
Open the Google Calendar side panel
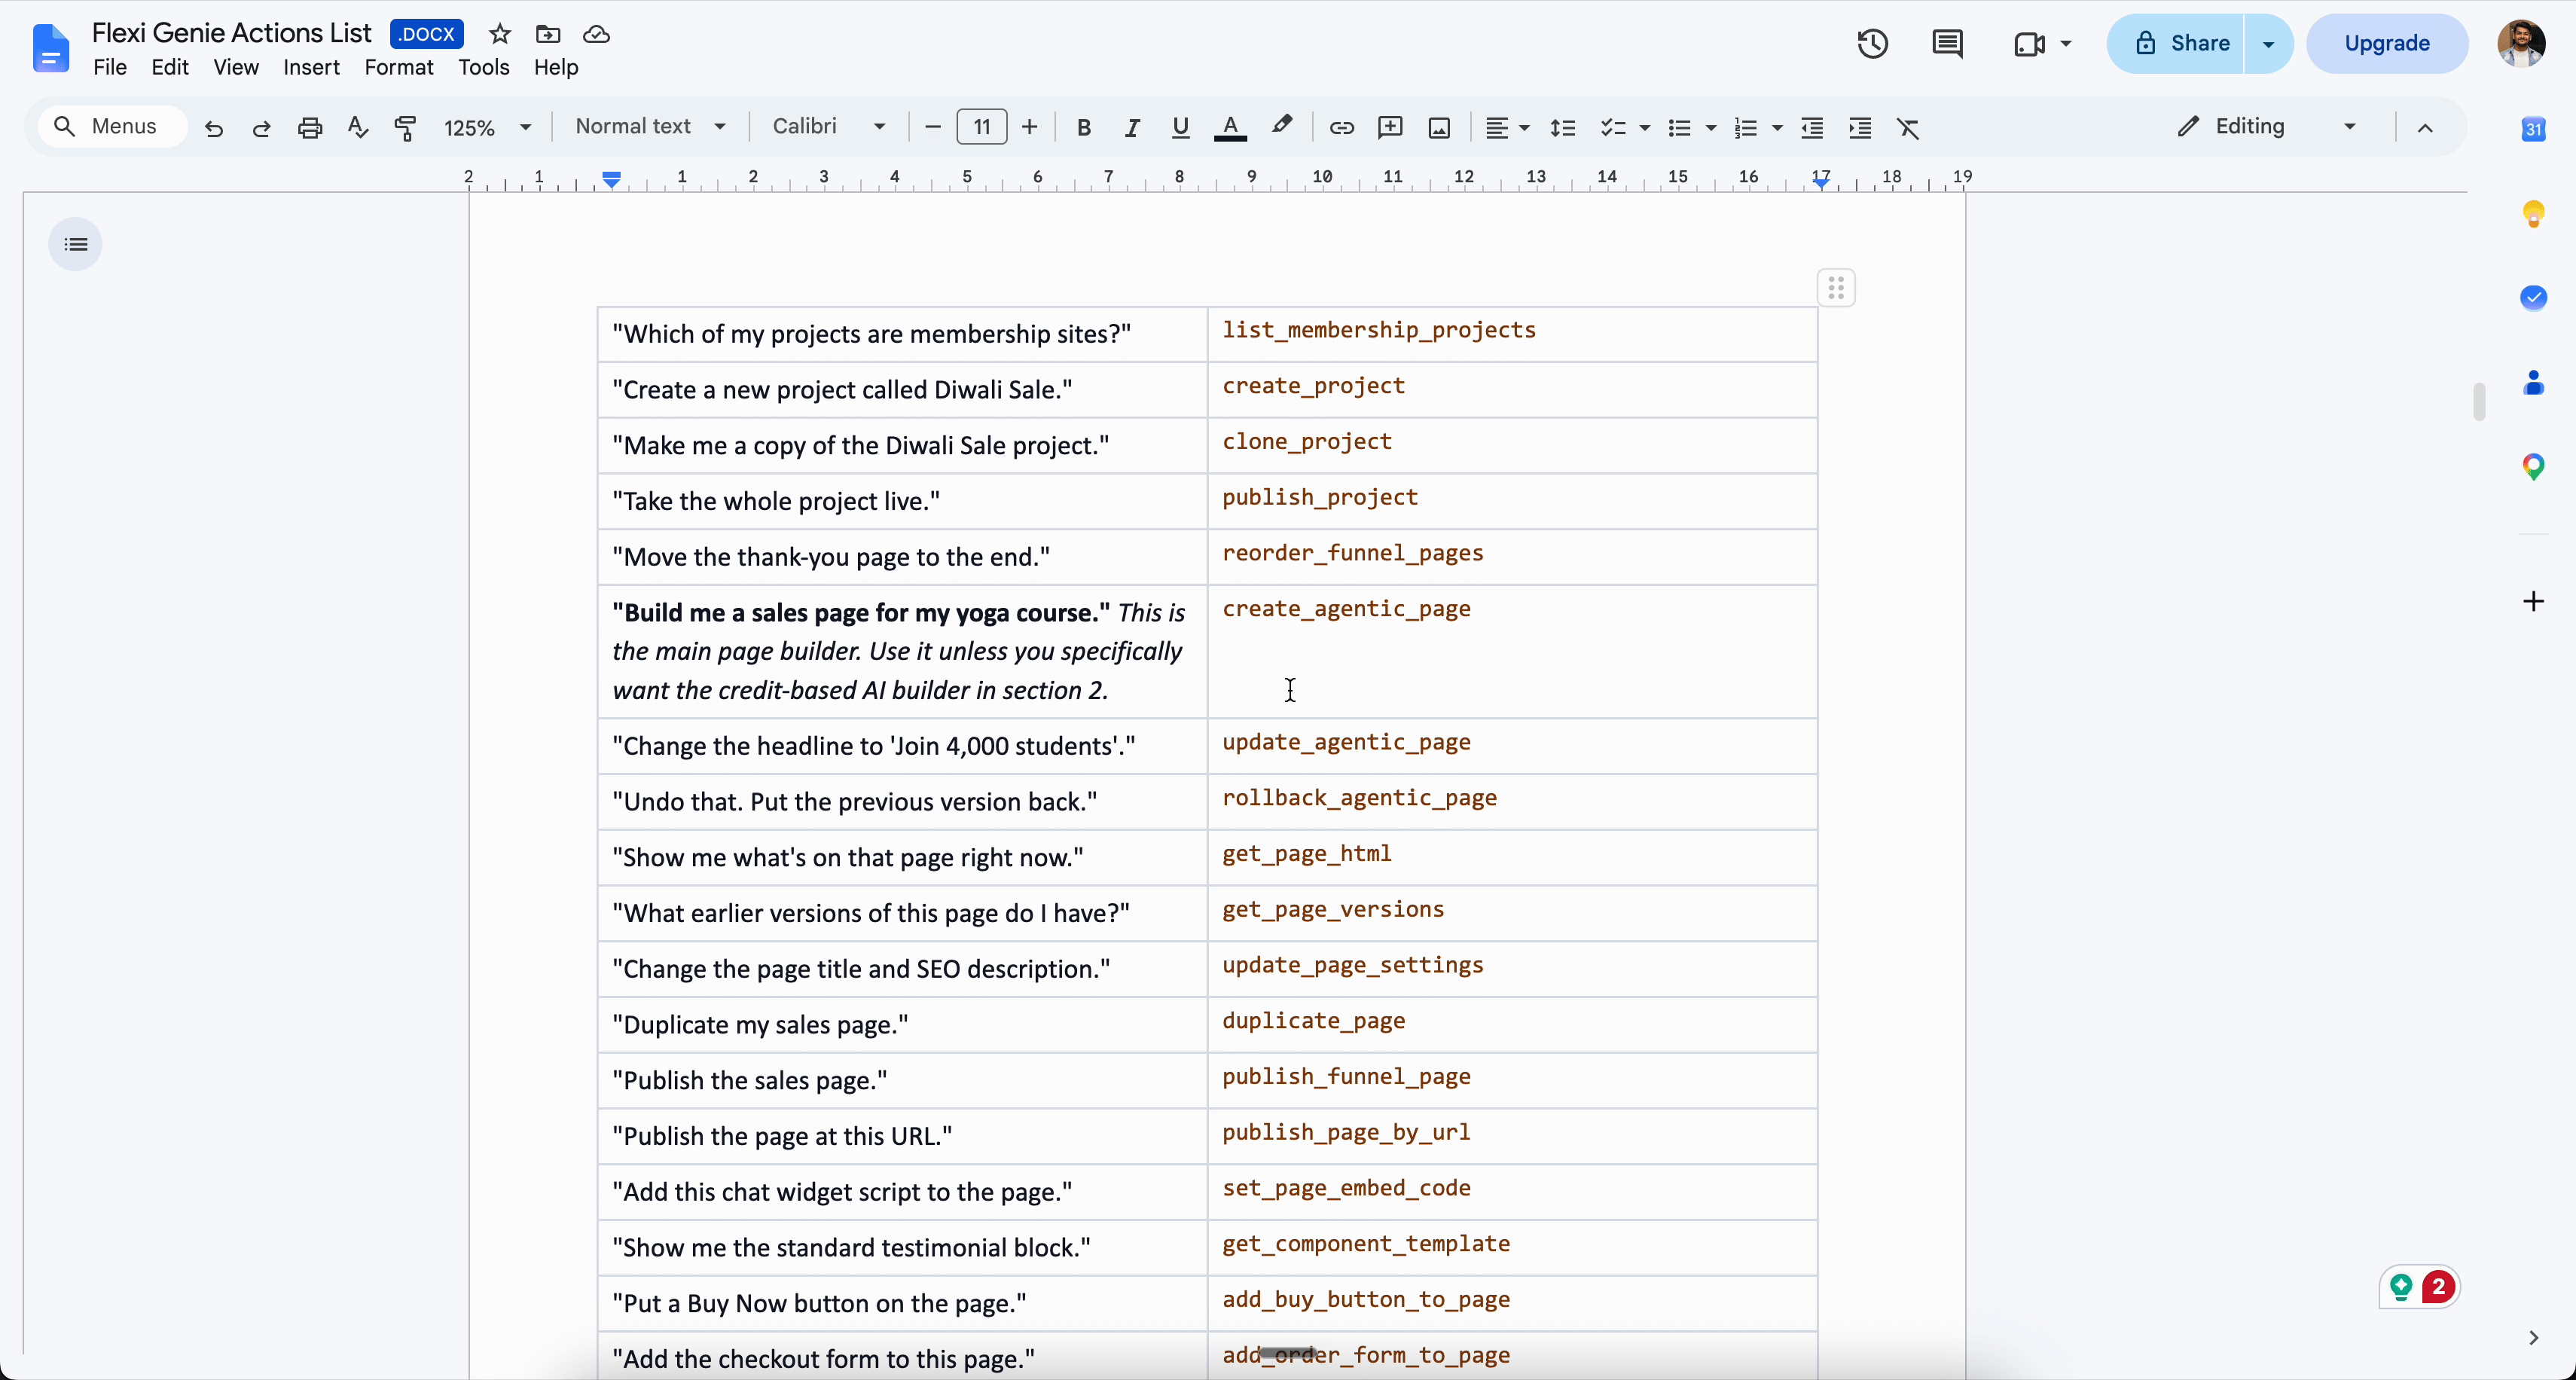pyautogui.click(x=2533, y=129)
